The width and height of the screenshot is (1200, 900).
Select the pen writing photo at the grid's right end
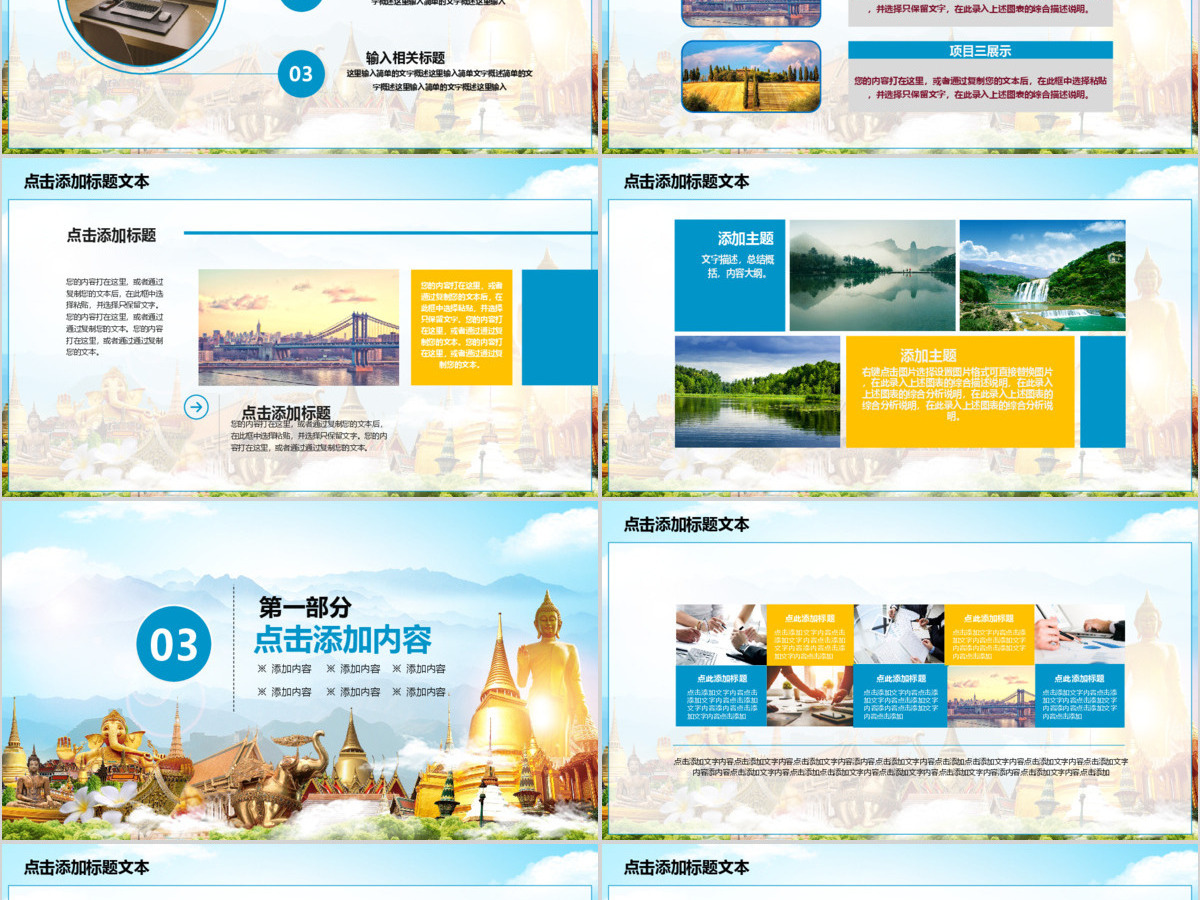click(x=1080, y=634)
